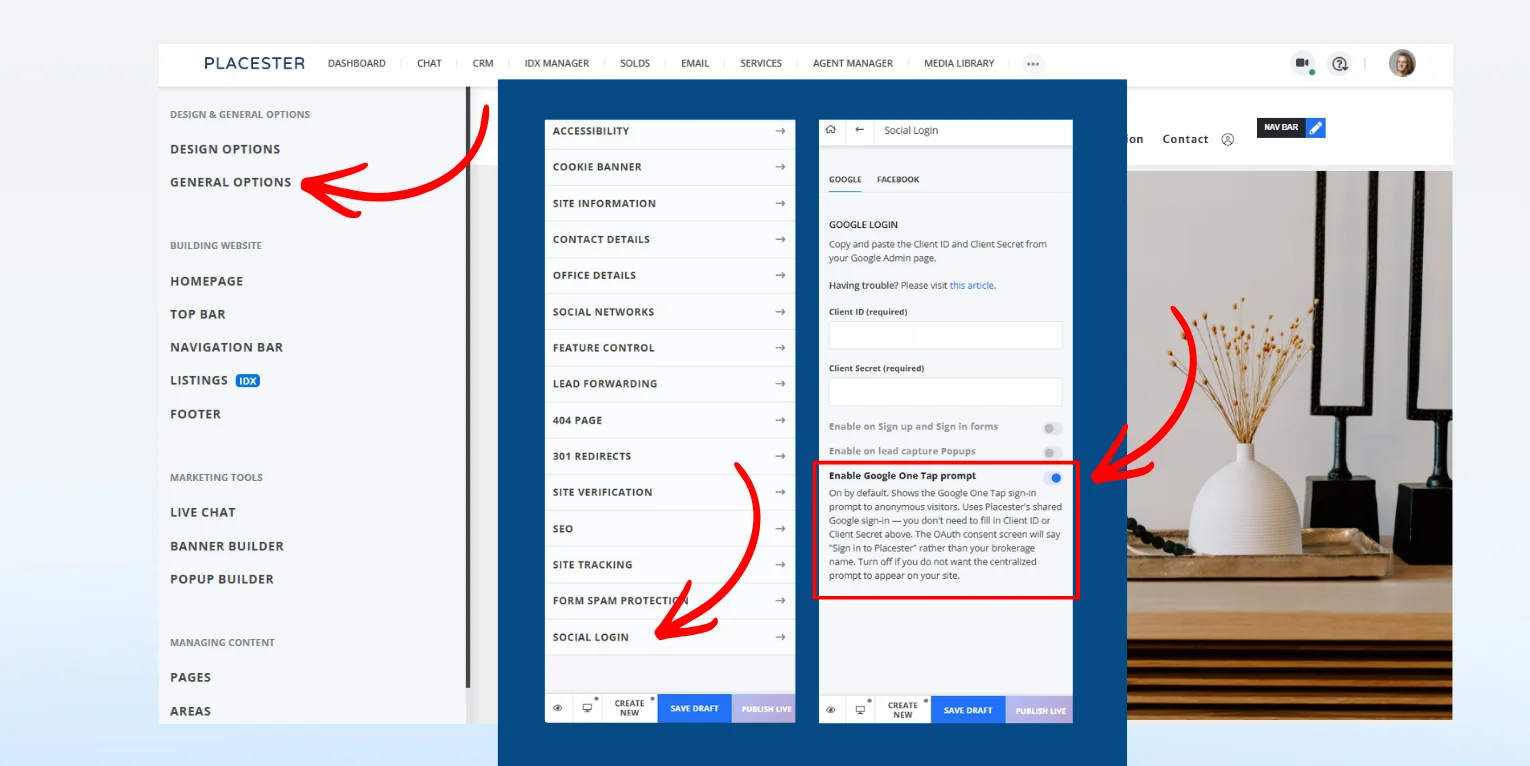Click the eye preview icon in Social Login panel
1530x766 pixels.
click(831, 709)
